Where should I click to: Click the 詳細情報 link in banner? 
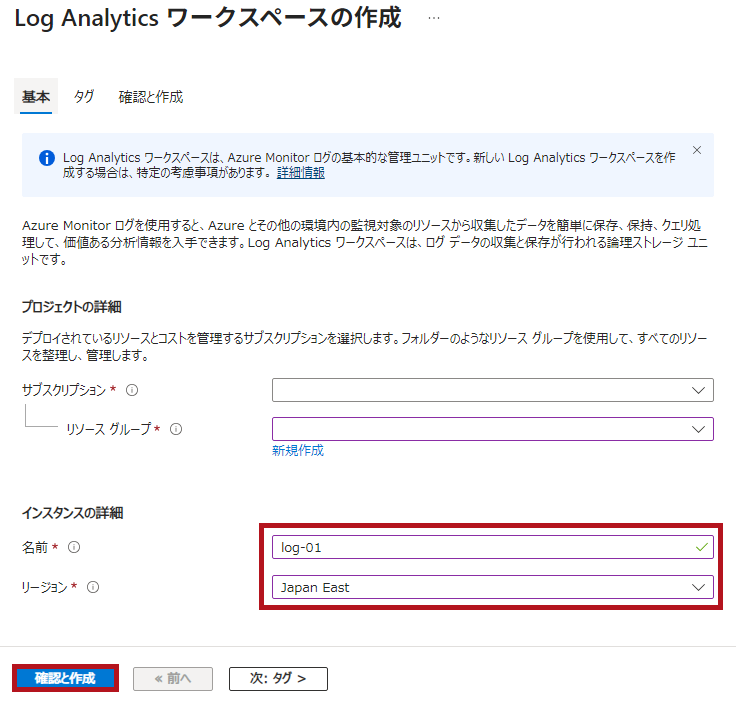300,173
